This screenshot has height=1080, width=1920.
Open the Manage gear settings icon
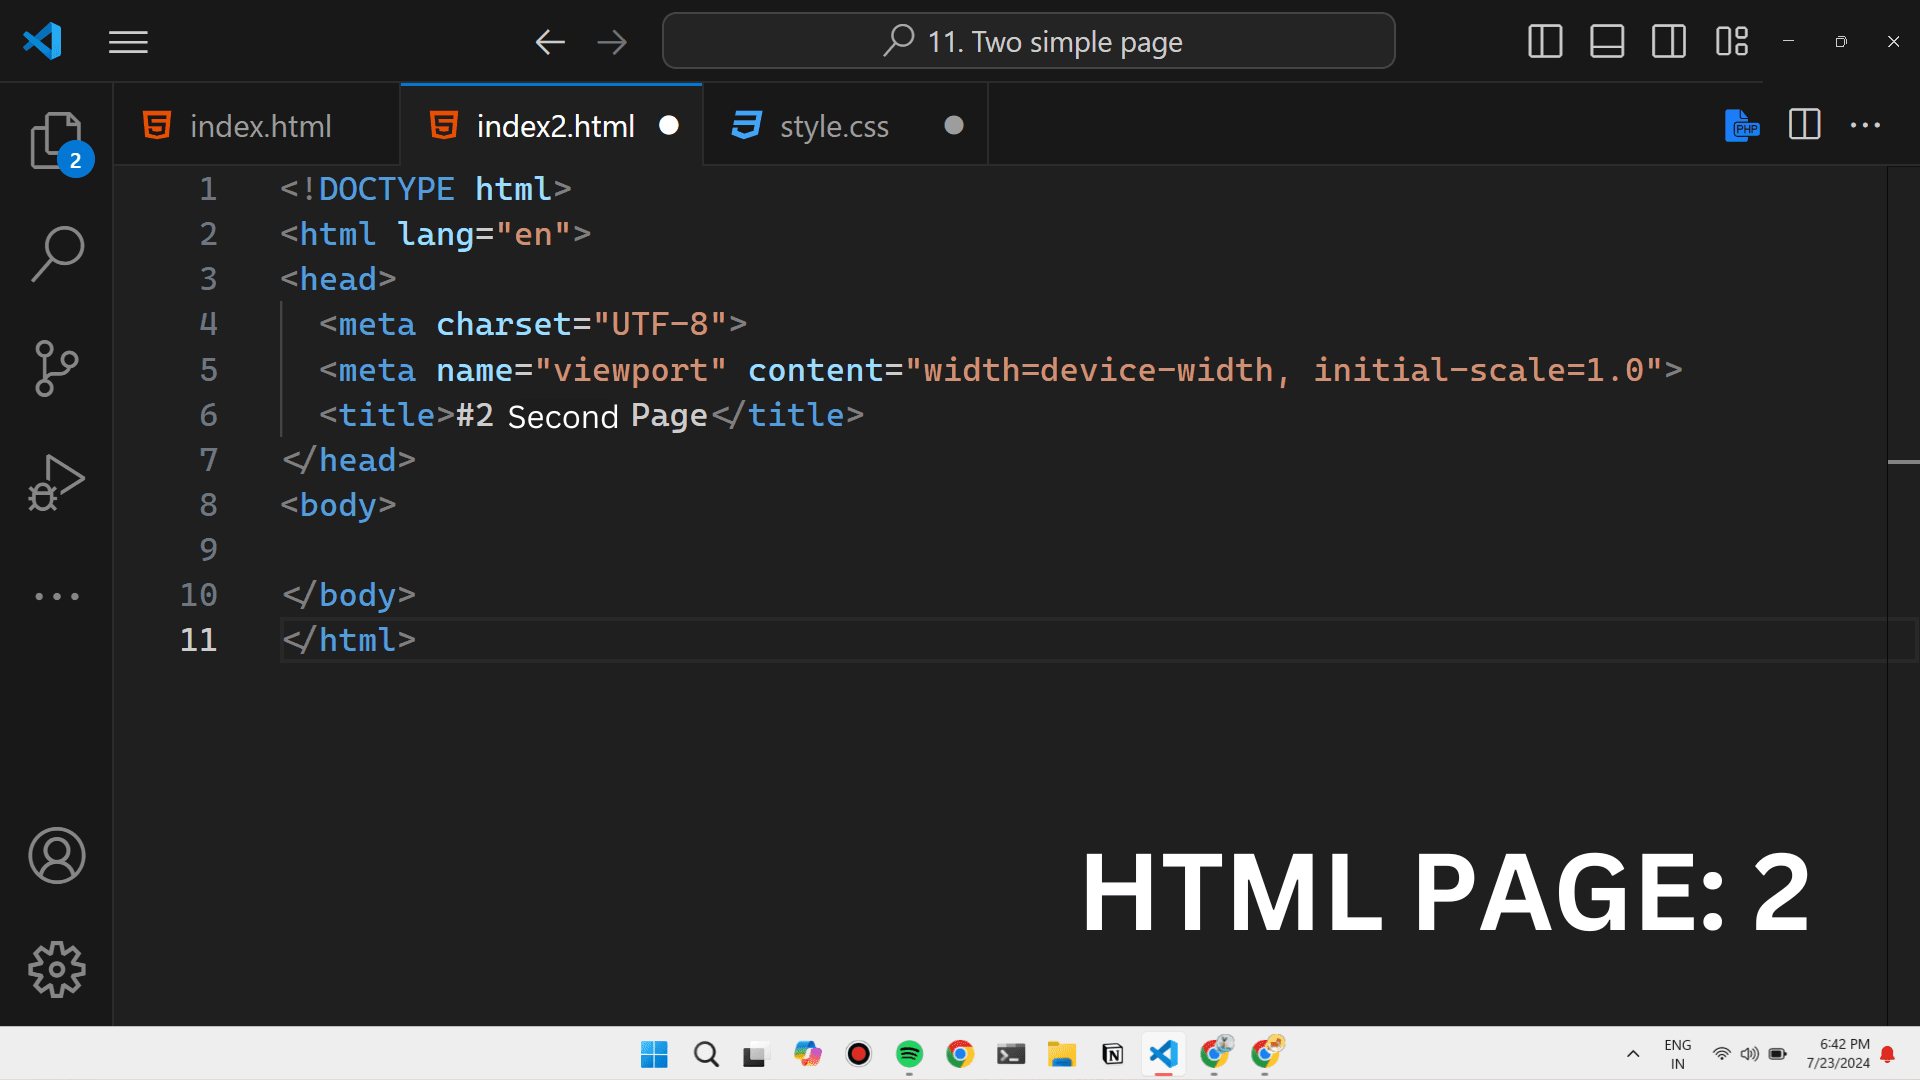(57, 969)
